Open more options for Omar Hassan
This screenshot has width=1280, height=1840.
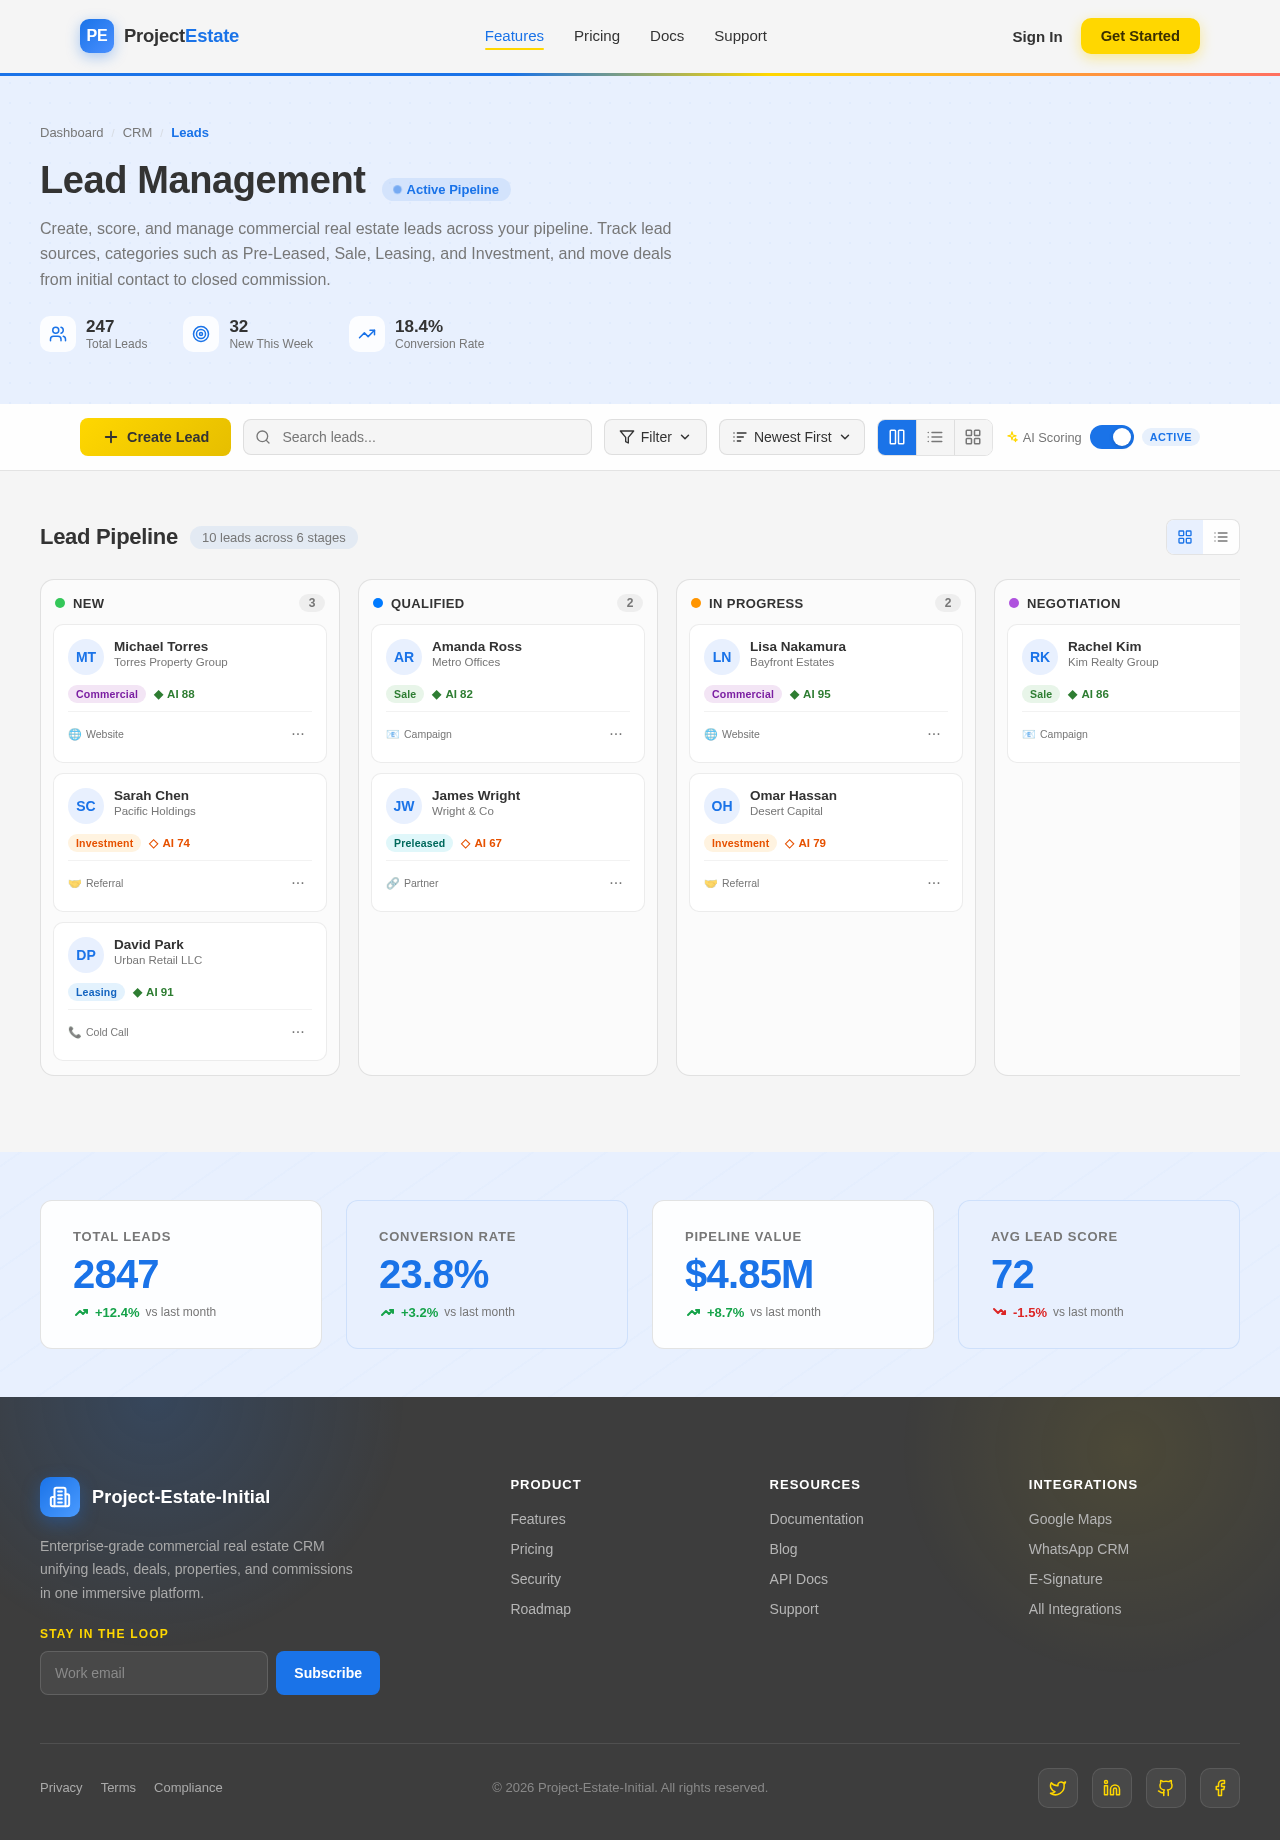coord(934,883)
